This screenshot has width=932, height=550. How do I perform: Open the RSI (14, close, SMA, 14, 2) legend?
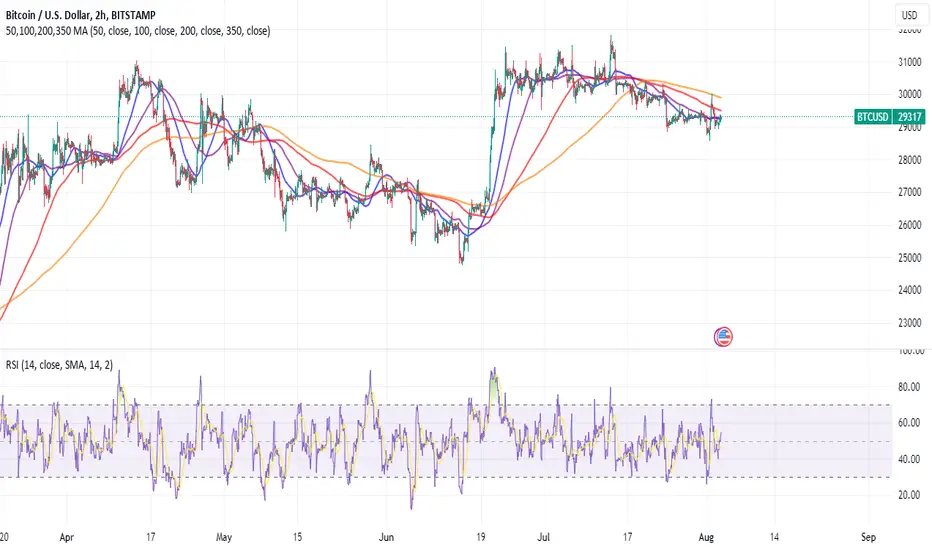[x=59, y=364]
